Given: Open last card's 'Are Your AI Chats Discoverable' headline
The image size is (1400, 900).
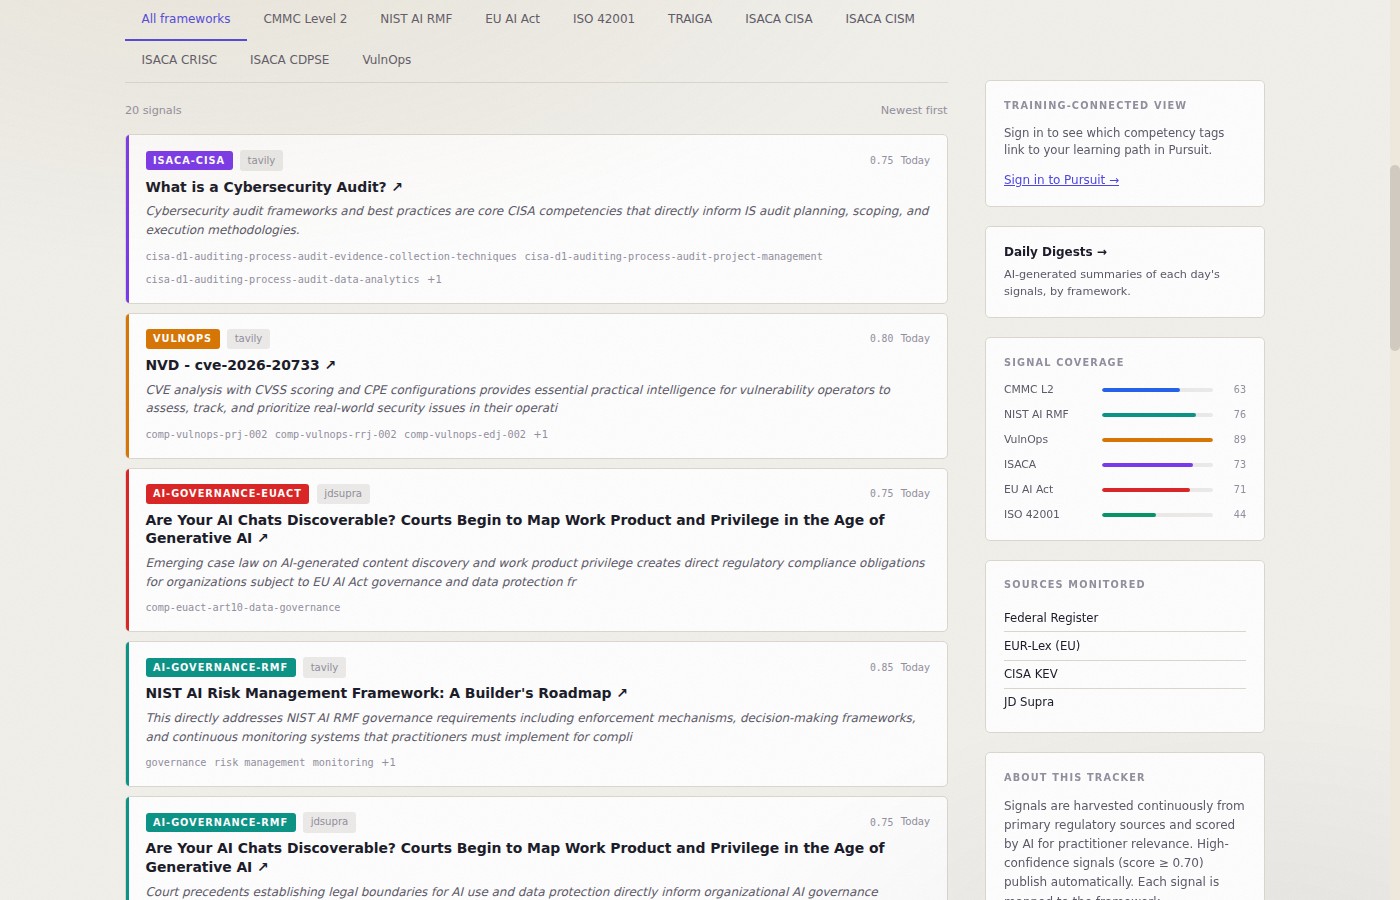Looking at the screenshot, I should click(515, 857).
